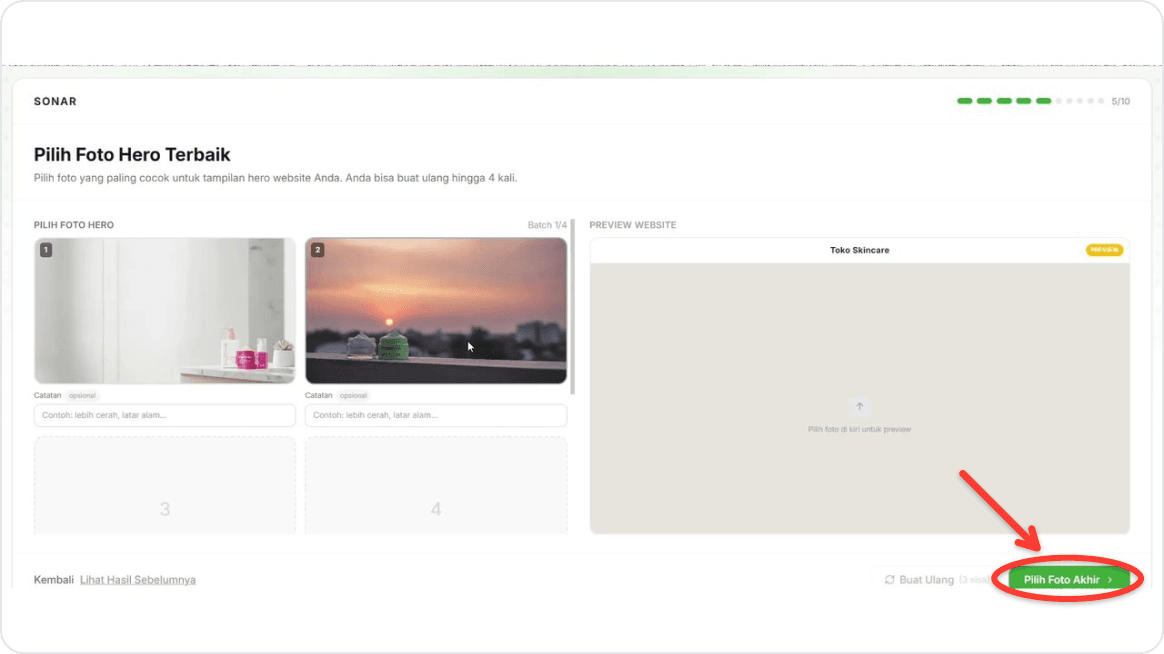Click the number 2 badge on second photo

[x=318, y=250]
